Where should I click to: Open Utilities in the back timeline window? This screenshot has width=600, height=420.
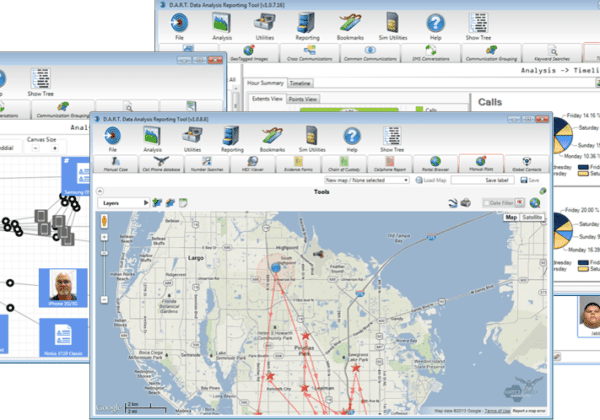pyautogui.click(x=264, y=26)
